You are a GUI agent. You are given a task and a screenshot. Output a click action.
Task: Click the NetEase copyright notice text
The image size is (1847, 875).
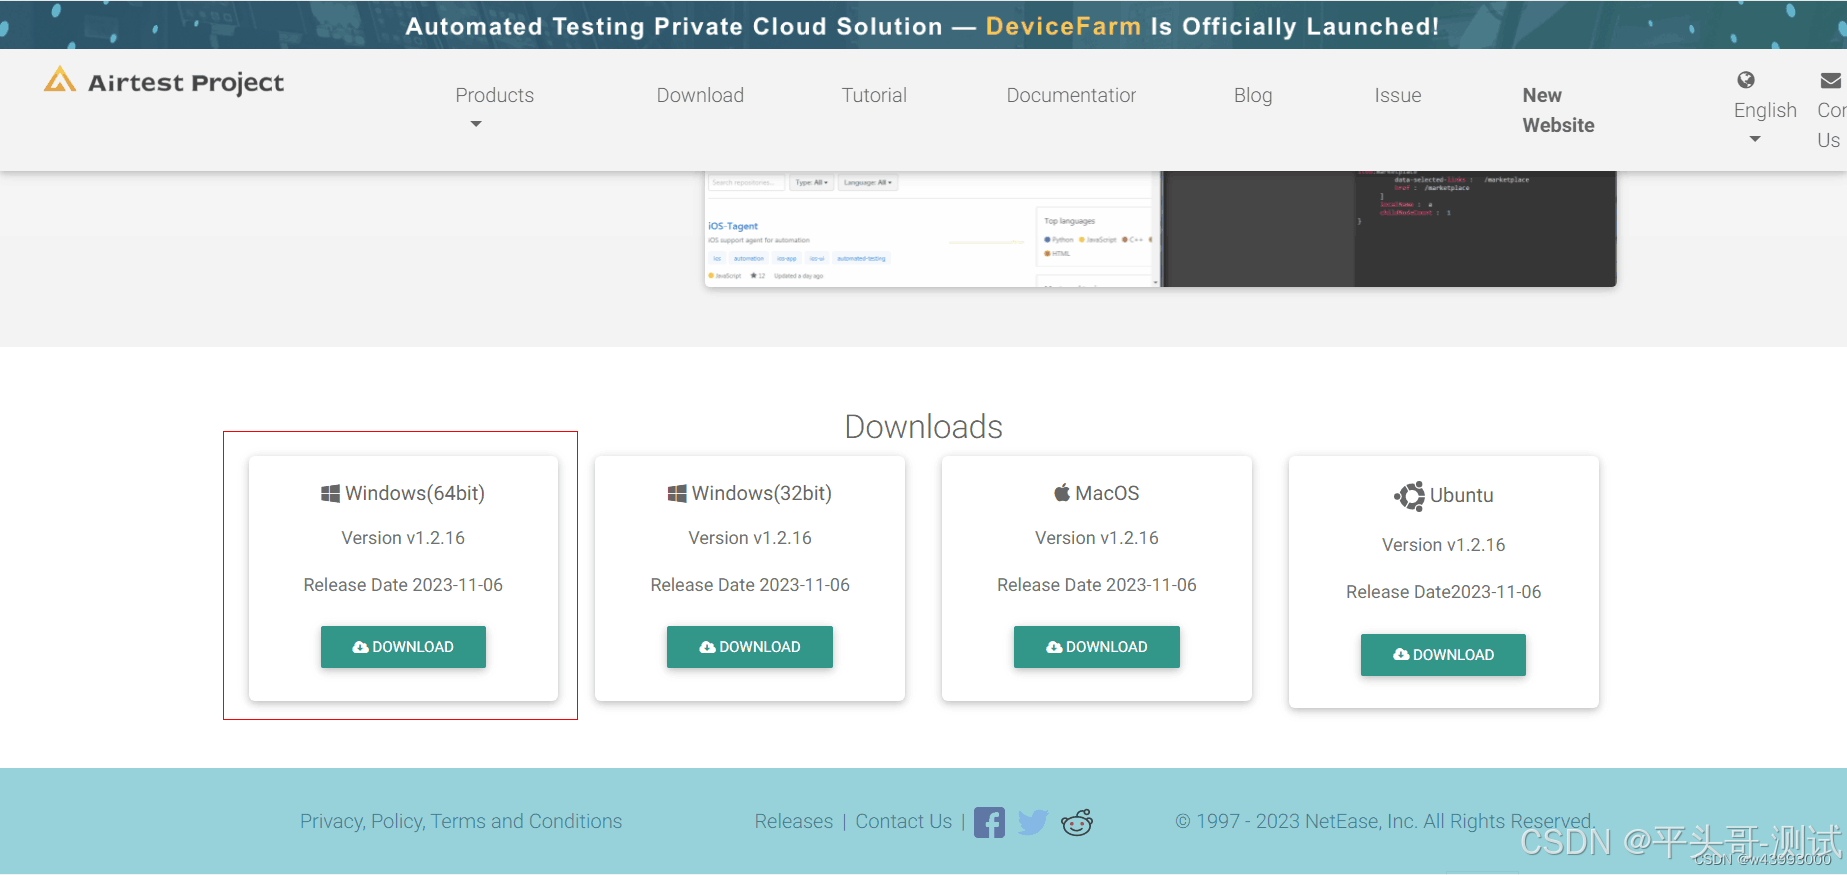[x=1385, y=821]
